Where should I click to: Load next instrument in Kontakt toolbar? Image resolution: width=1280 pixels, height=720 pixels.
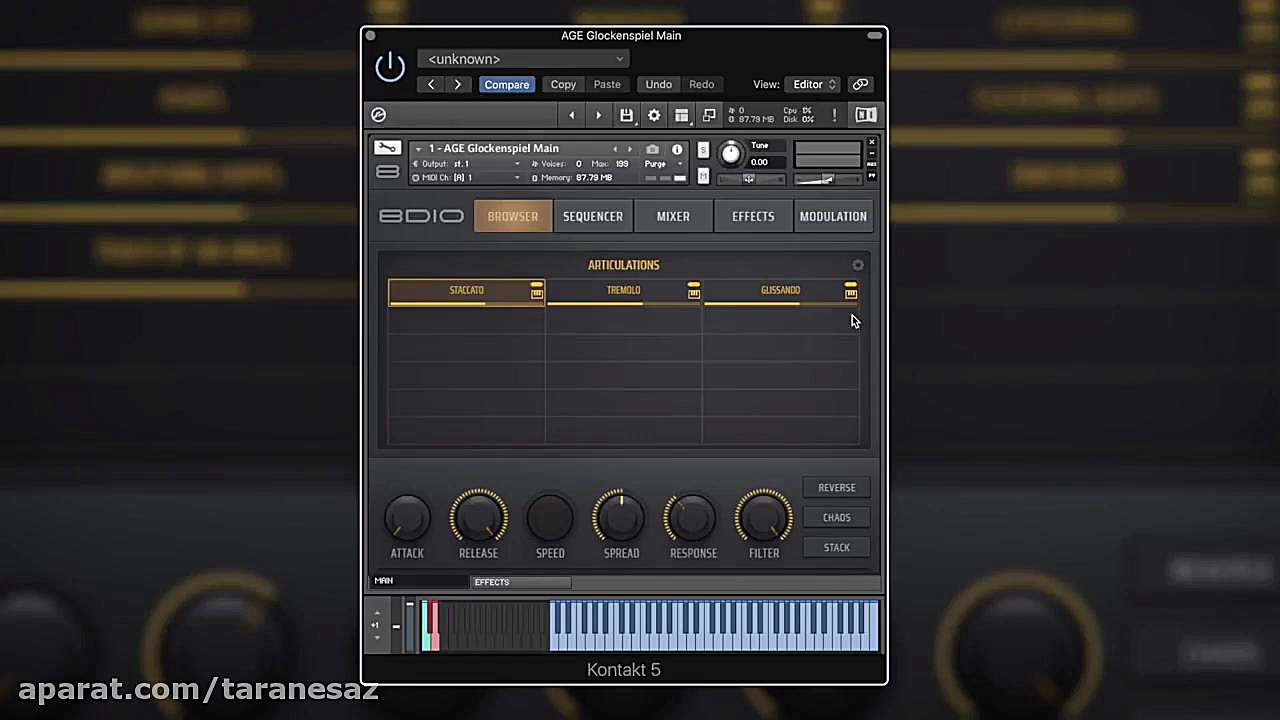[598, 115]
